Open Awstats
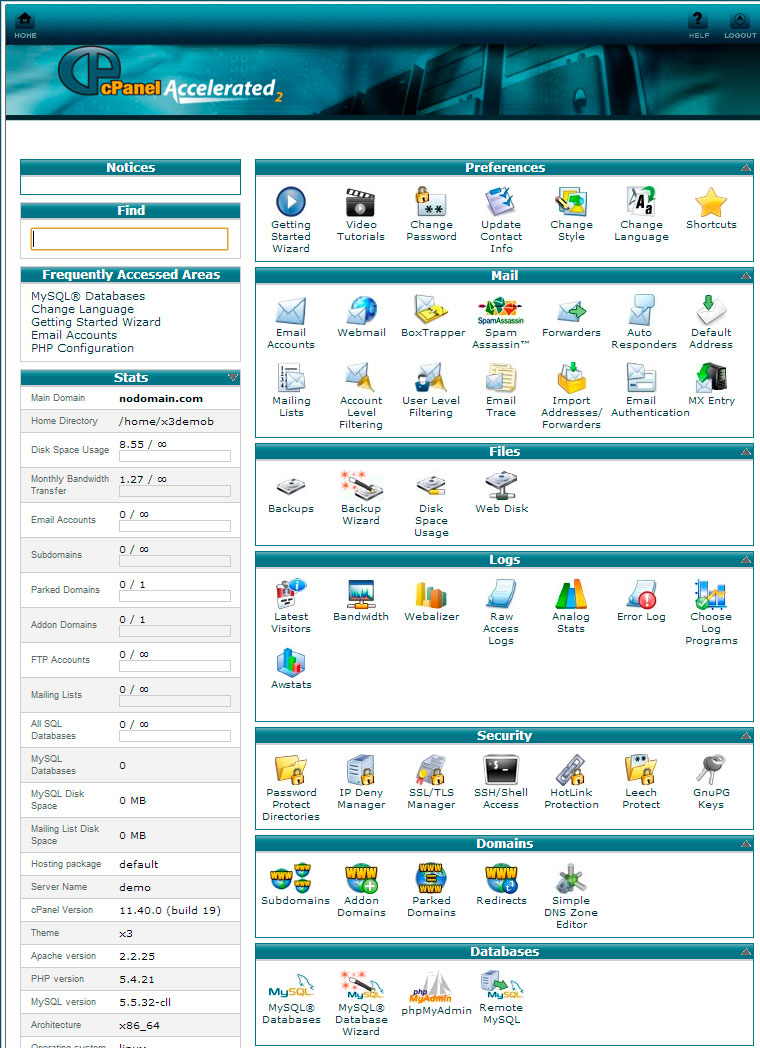The width and height of the screenshot is (760, 1048). tap(291, 662)
